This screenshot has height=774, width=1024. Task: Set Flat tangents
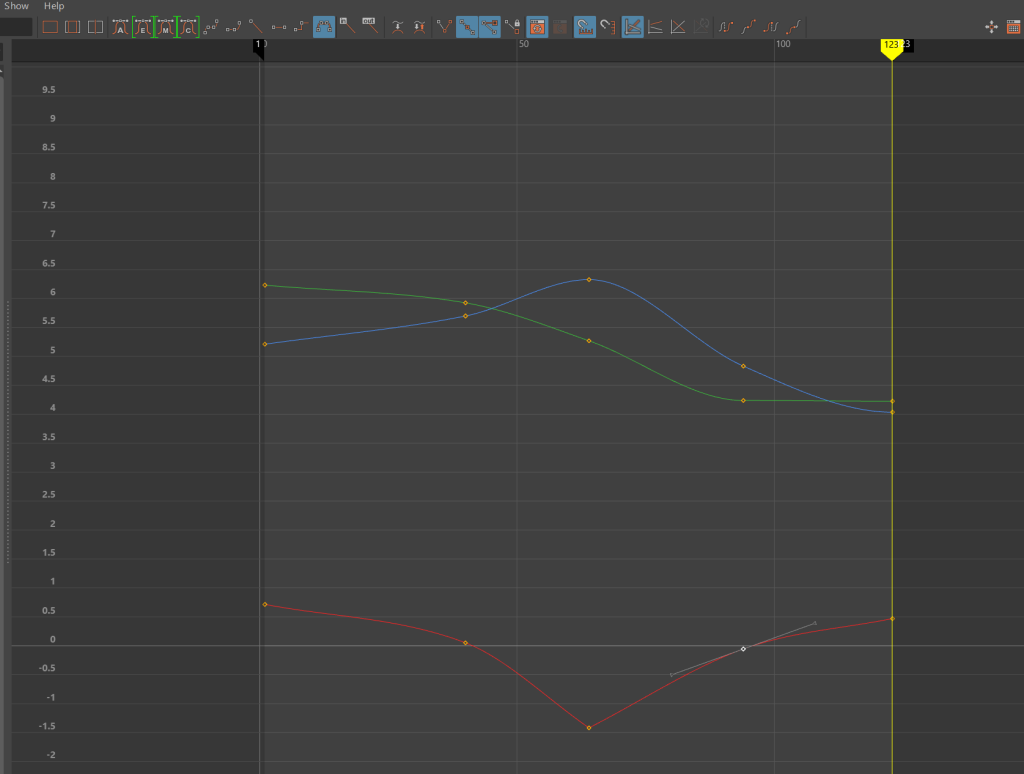click(279, 27)
